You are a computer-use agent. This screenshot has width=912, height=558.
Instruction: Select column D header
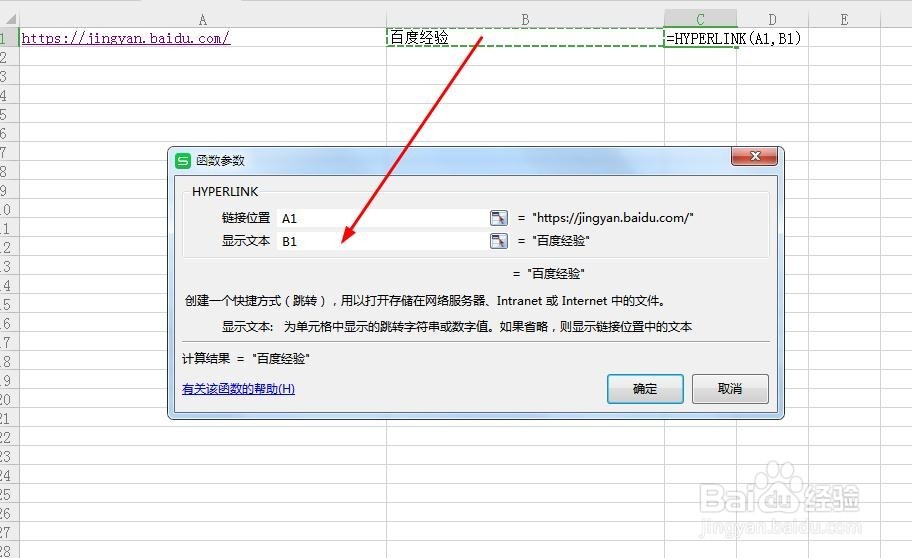tap(772, 19)
